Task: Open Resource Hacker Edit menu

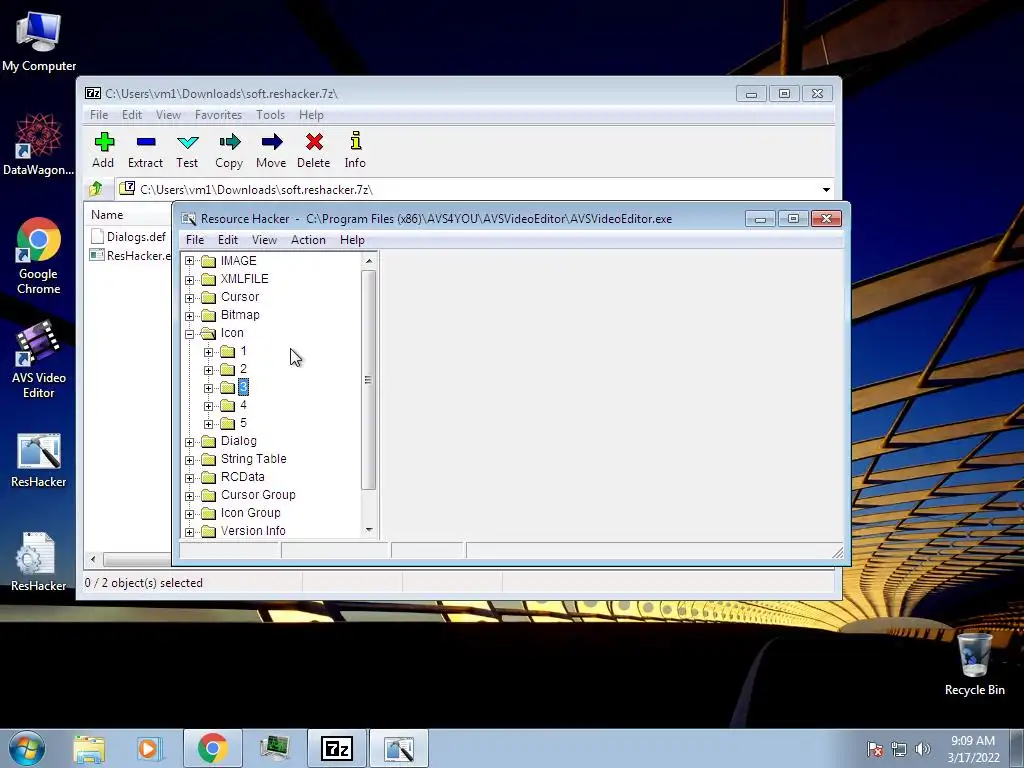Action: [x=228, y=240]
